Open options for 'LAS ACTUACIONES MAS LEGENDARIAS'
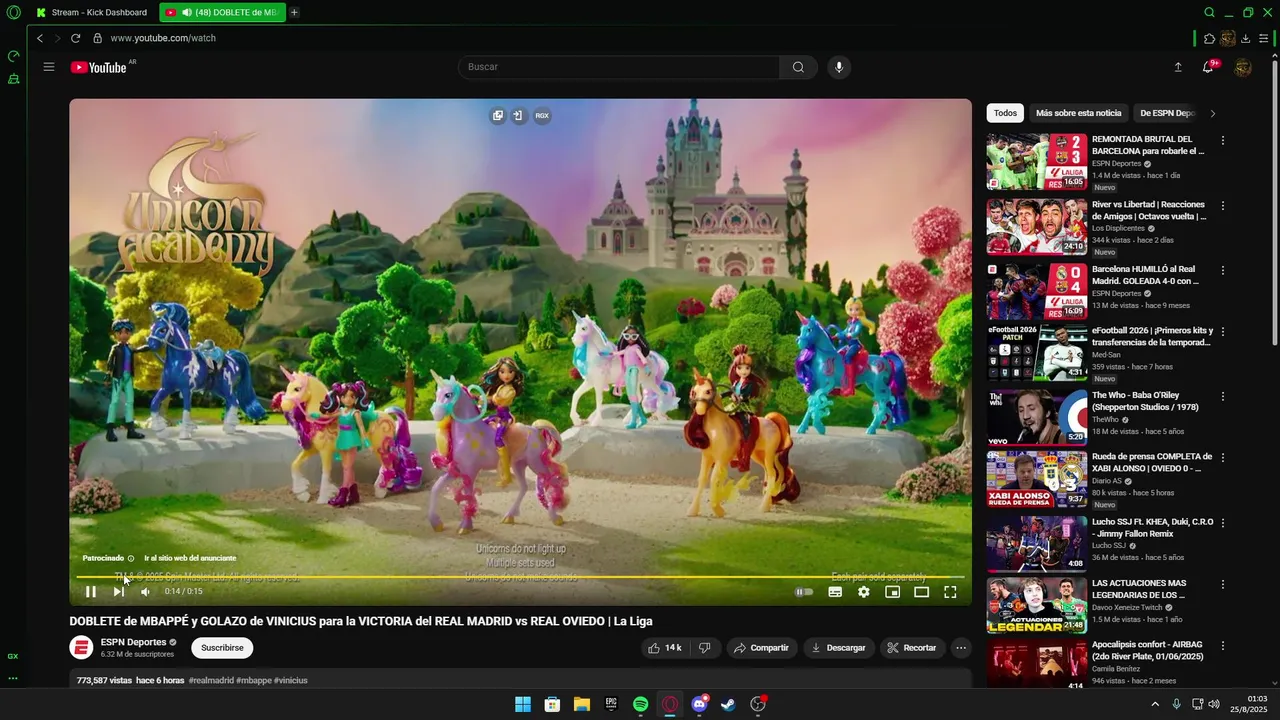Viewport: 1280px width, 720px height. point(1222,584)
